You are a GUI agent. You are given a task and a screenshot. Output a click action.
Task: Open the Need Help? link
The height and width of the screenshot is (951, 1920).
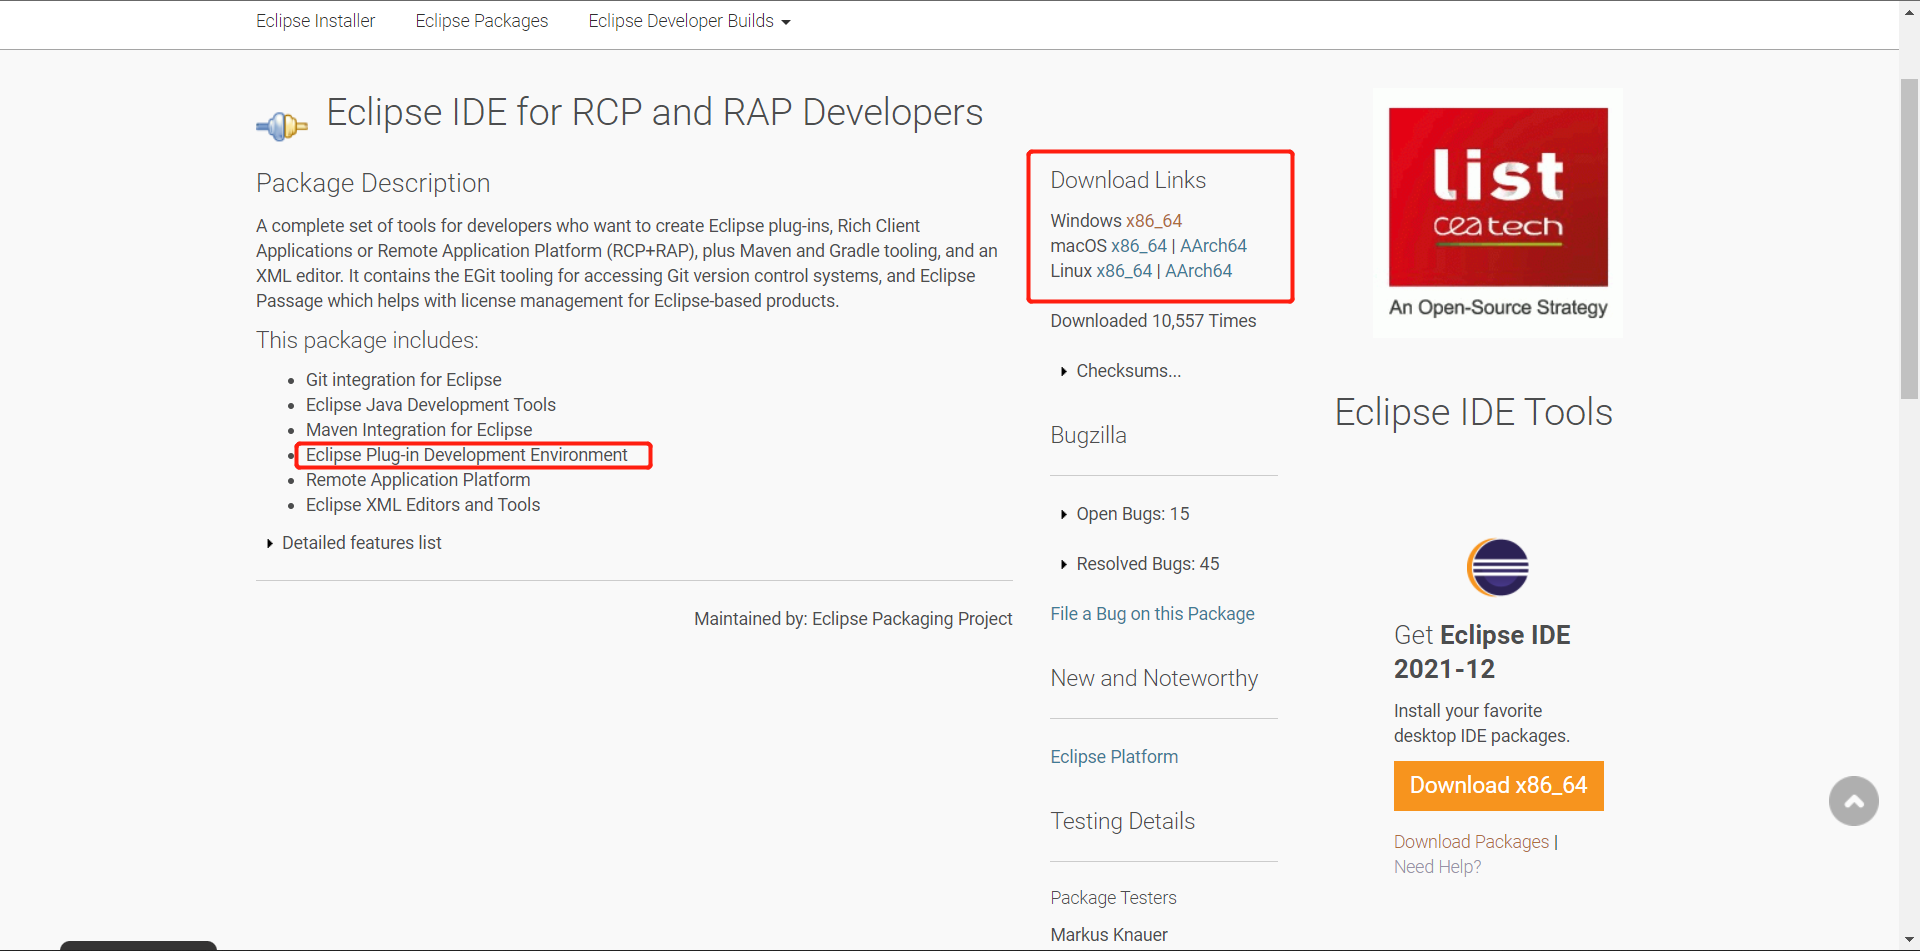point(1437,867)
